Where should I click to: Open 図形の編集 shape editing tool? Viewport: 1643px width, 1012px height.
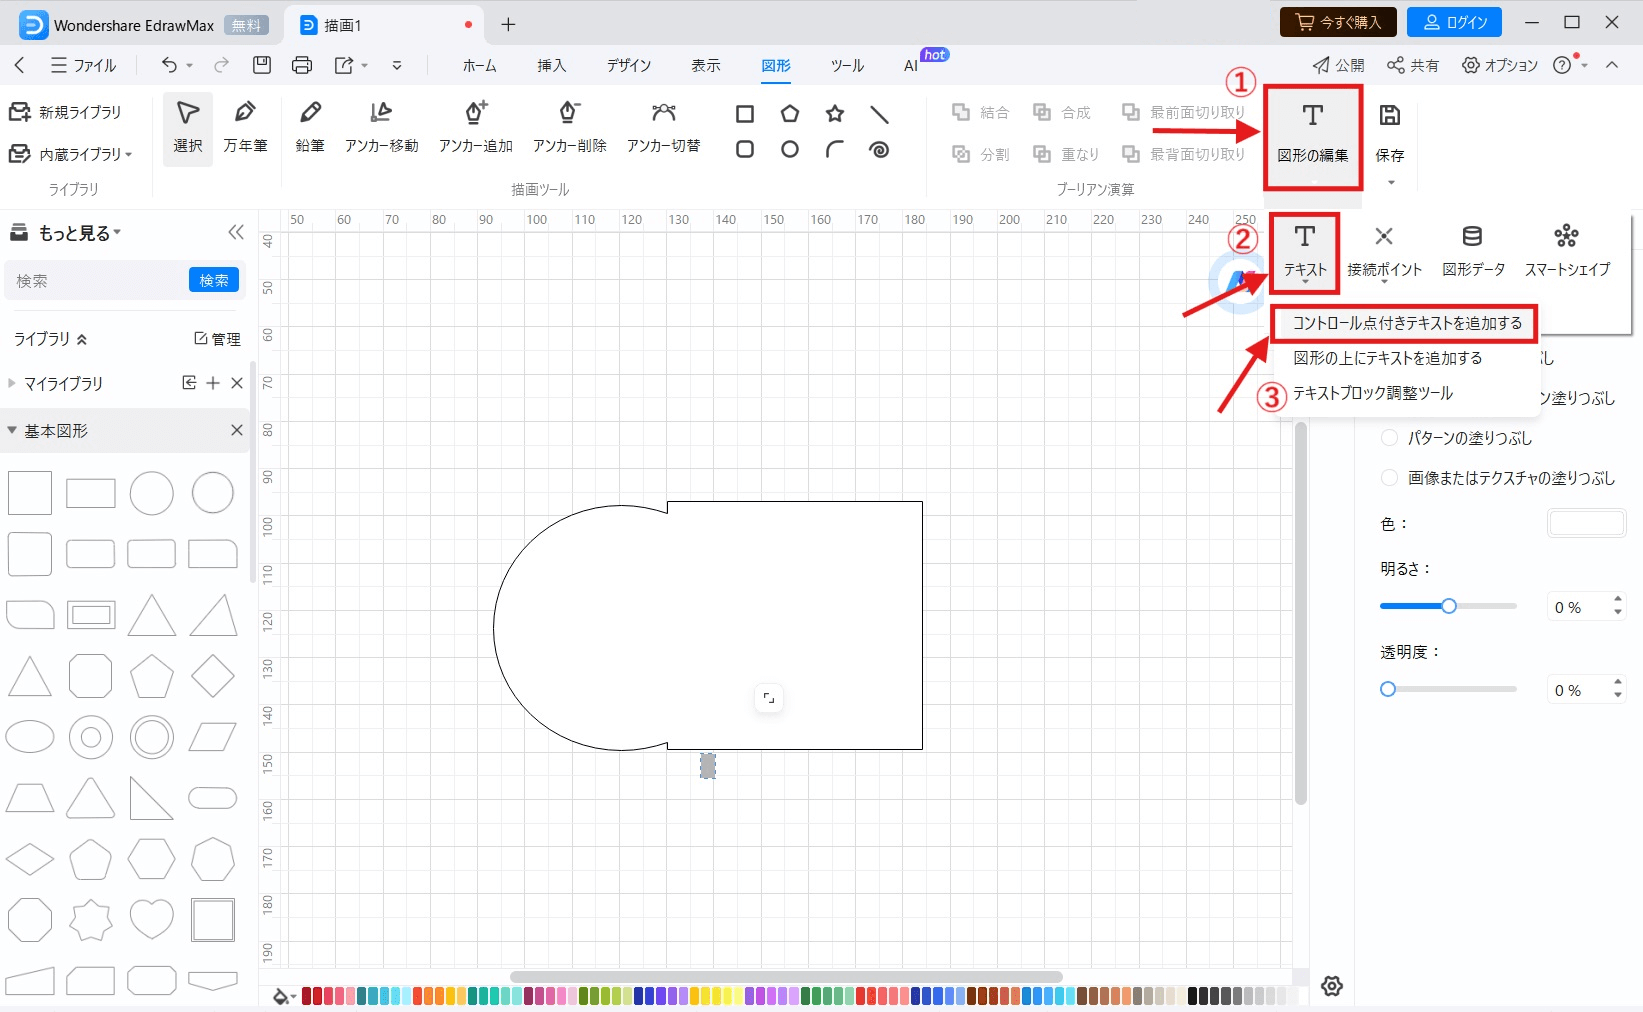click(1313, 137)
